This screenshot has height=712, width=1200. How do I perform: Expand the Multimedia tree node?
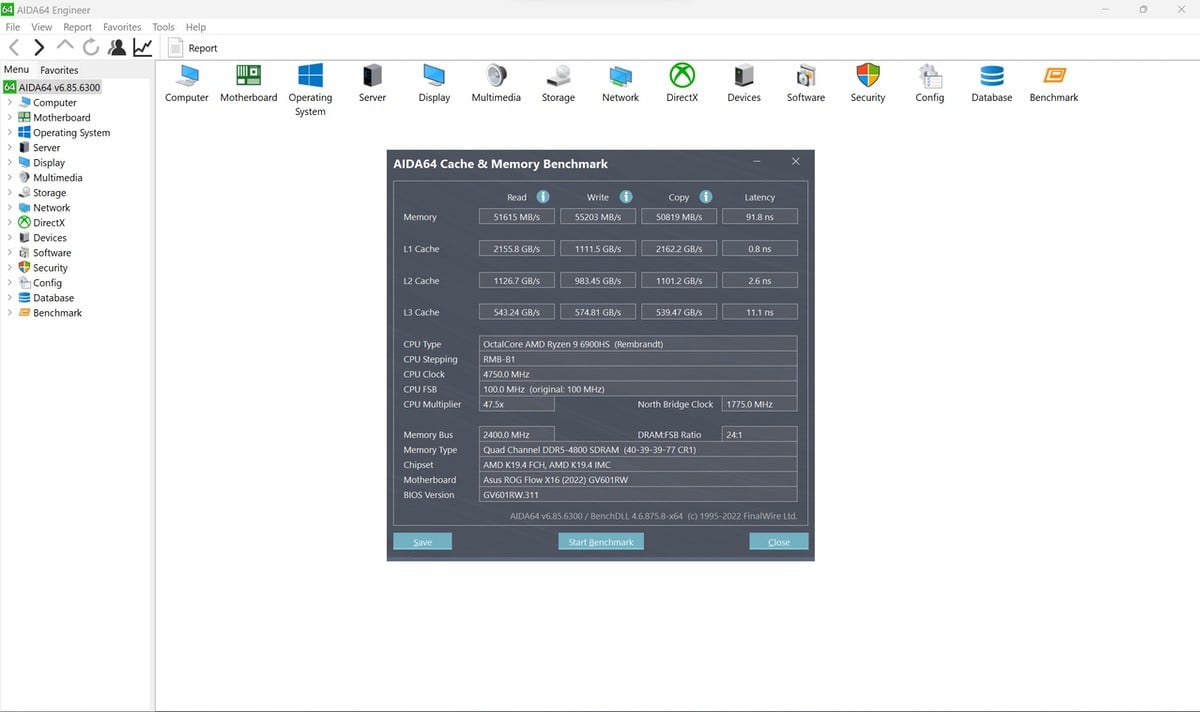pyautogui.click(x=10, y=177)
